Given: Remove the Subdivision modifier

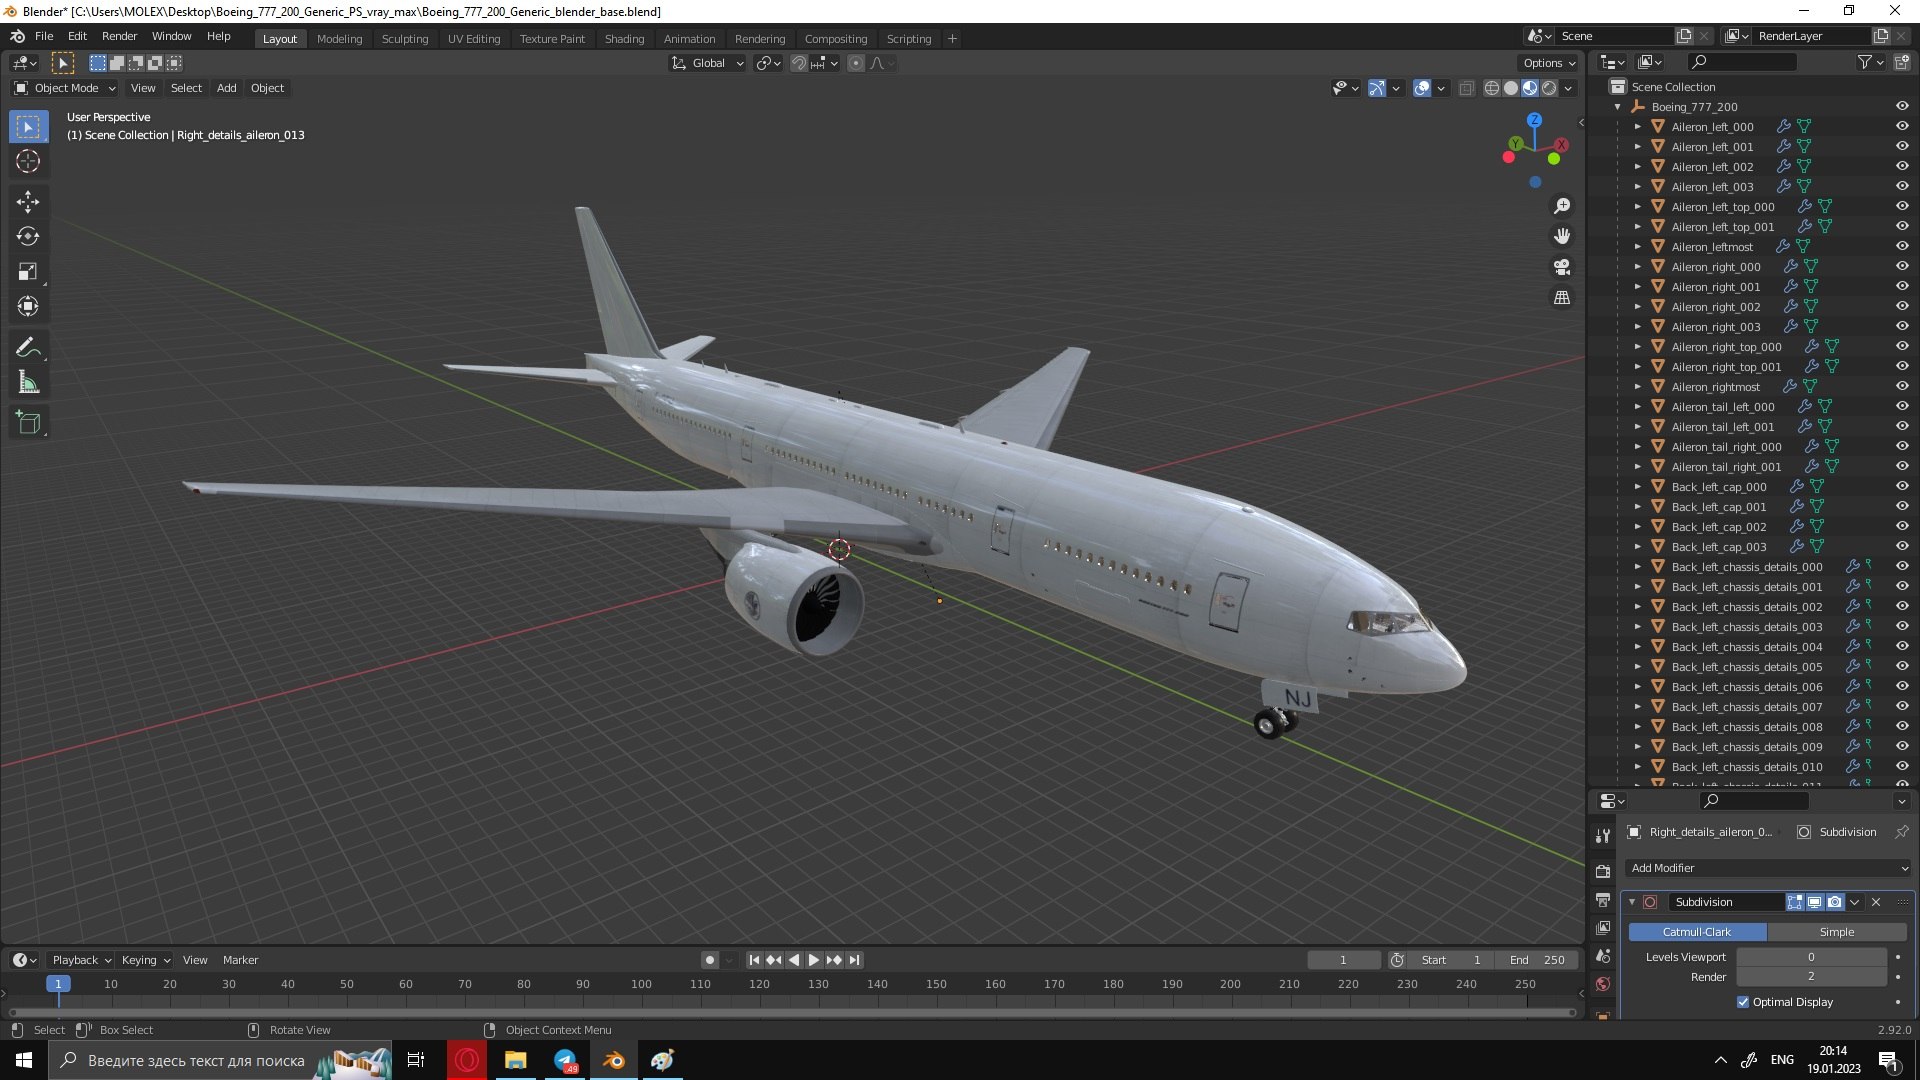Looking at the screenshot, I should click(1876, 902).
